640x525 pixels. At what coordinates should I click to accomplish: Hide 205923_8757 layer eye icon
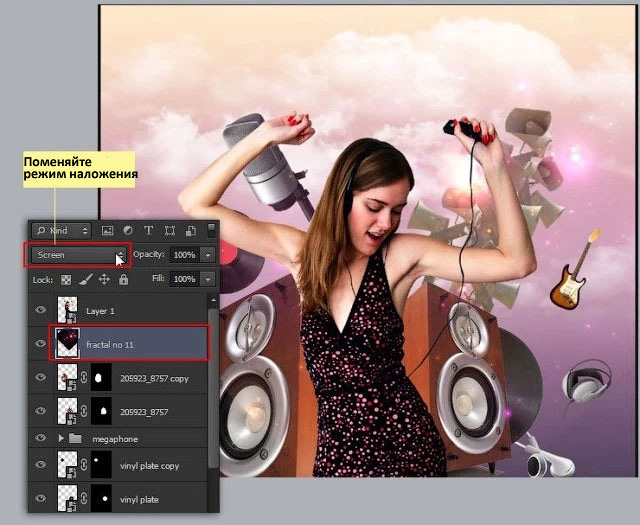tap(40, 410)
